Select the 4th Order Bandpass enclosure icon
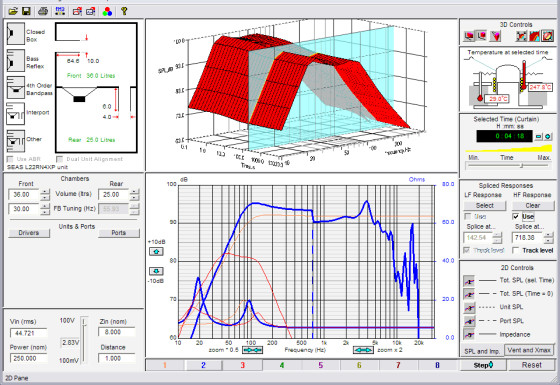560x385 pixels. pos(16,87)
